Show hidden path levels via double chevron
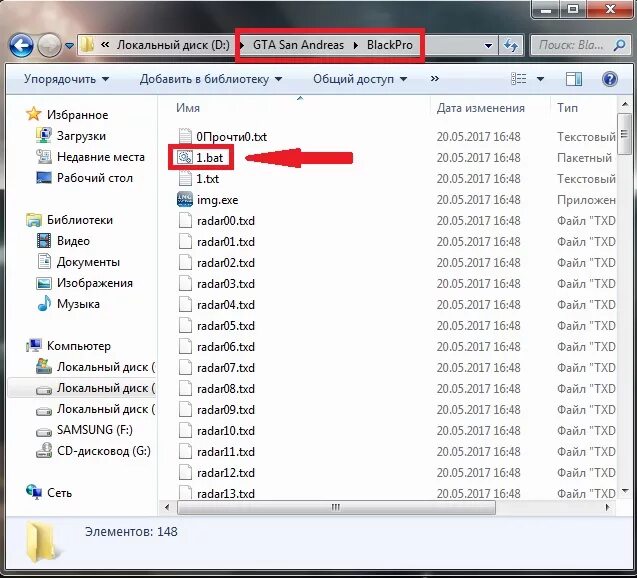 105,45
